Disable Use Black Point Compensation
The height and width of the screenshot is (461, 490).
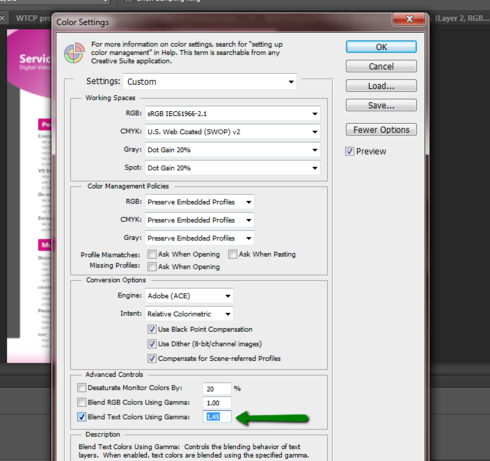[x=152, y=329]
